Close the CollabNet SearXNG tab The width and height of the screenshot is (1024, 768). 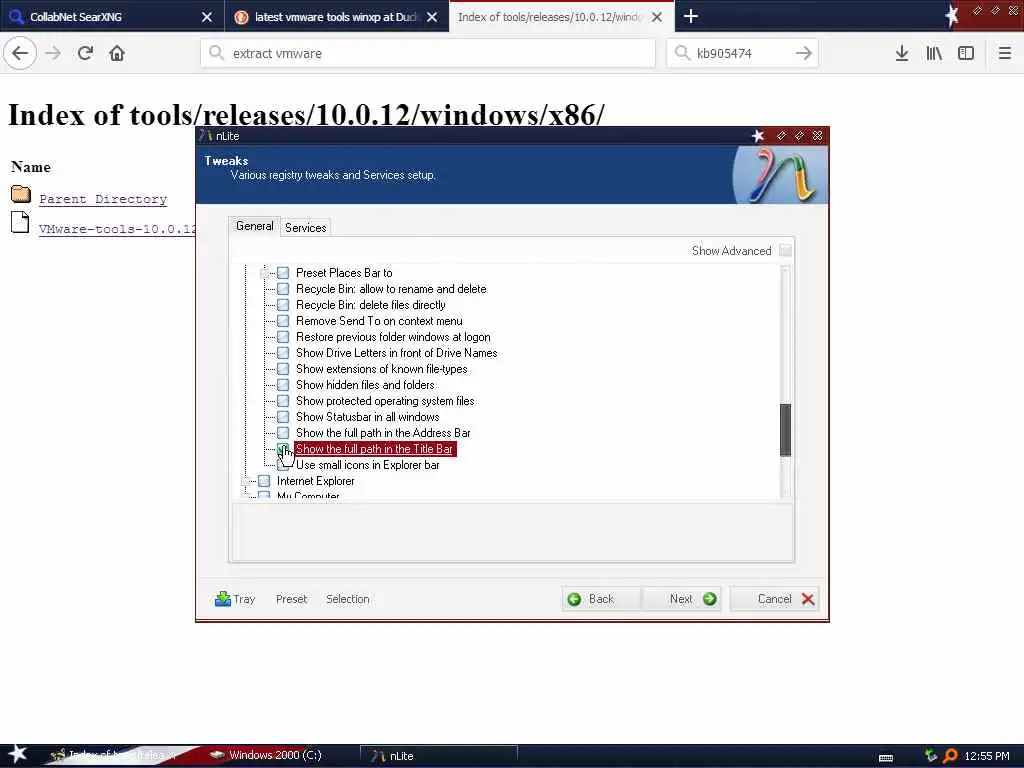point(206,17)
